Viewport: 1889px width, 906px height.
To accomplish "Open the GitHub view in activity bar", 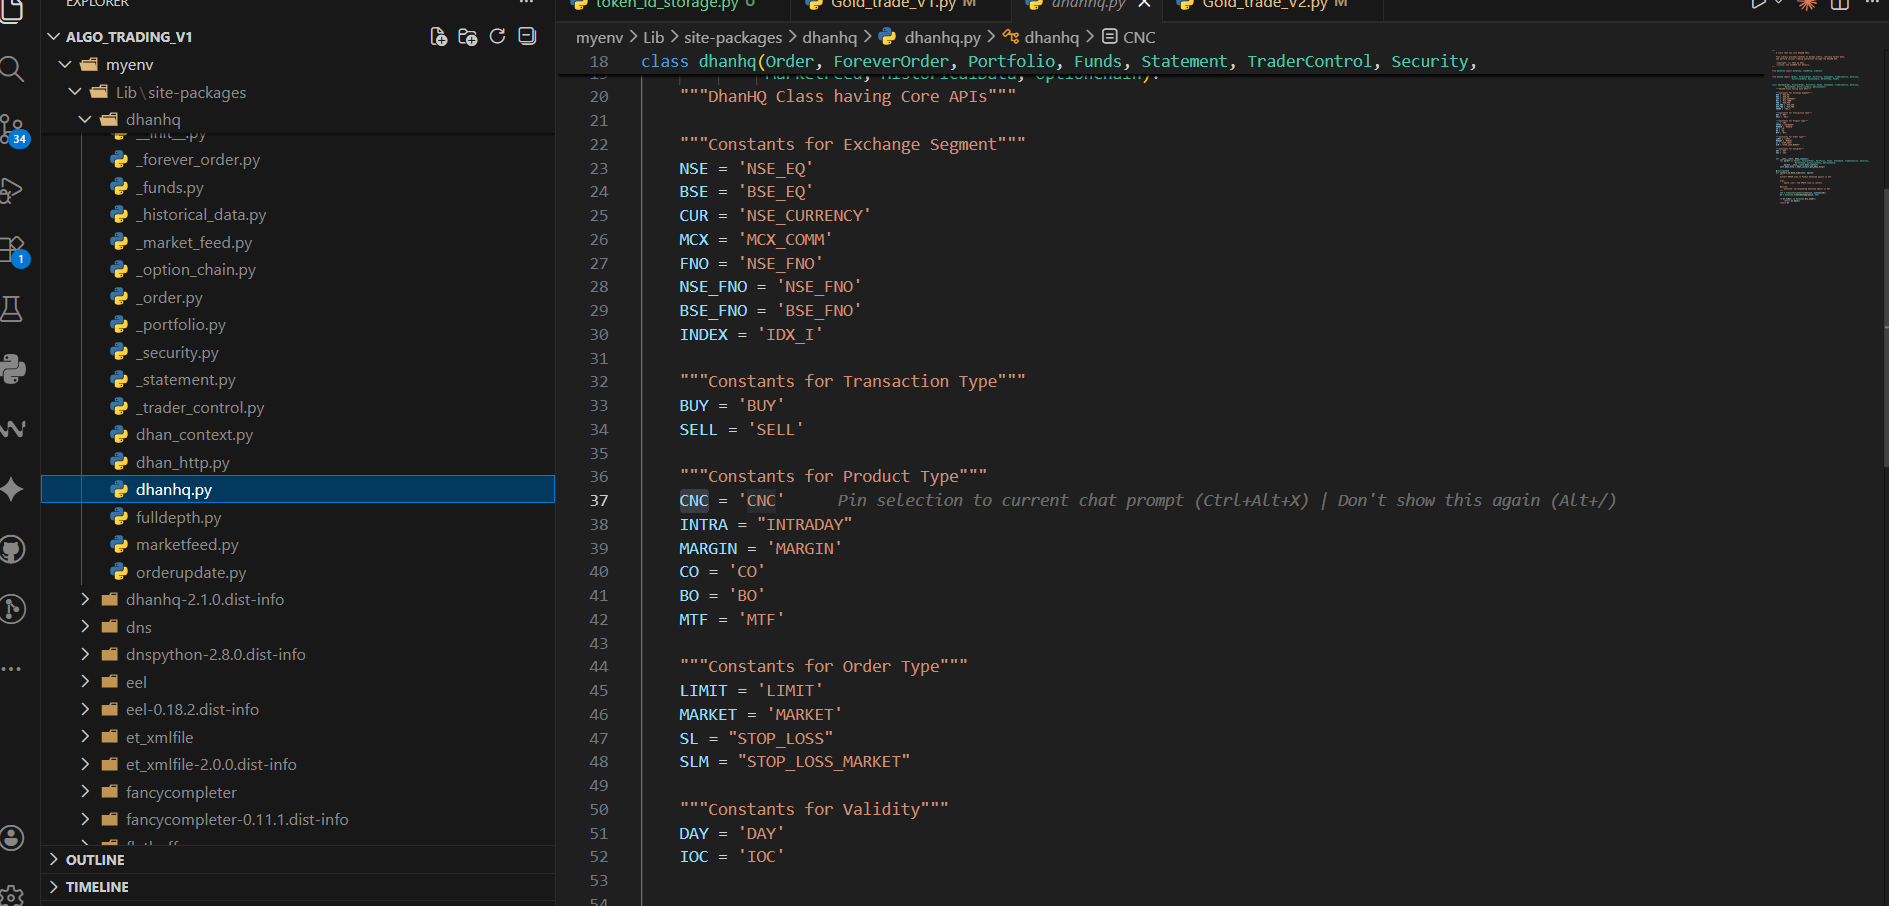I will [13, 549].
